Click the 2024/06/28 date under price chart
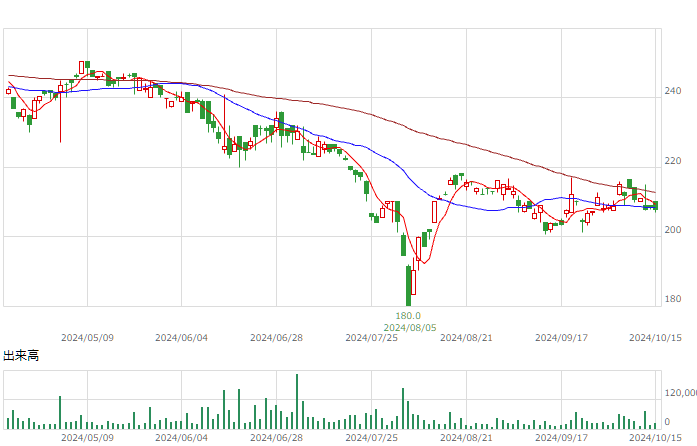The image size is (697, 446). (276, 338)
